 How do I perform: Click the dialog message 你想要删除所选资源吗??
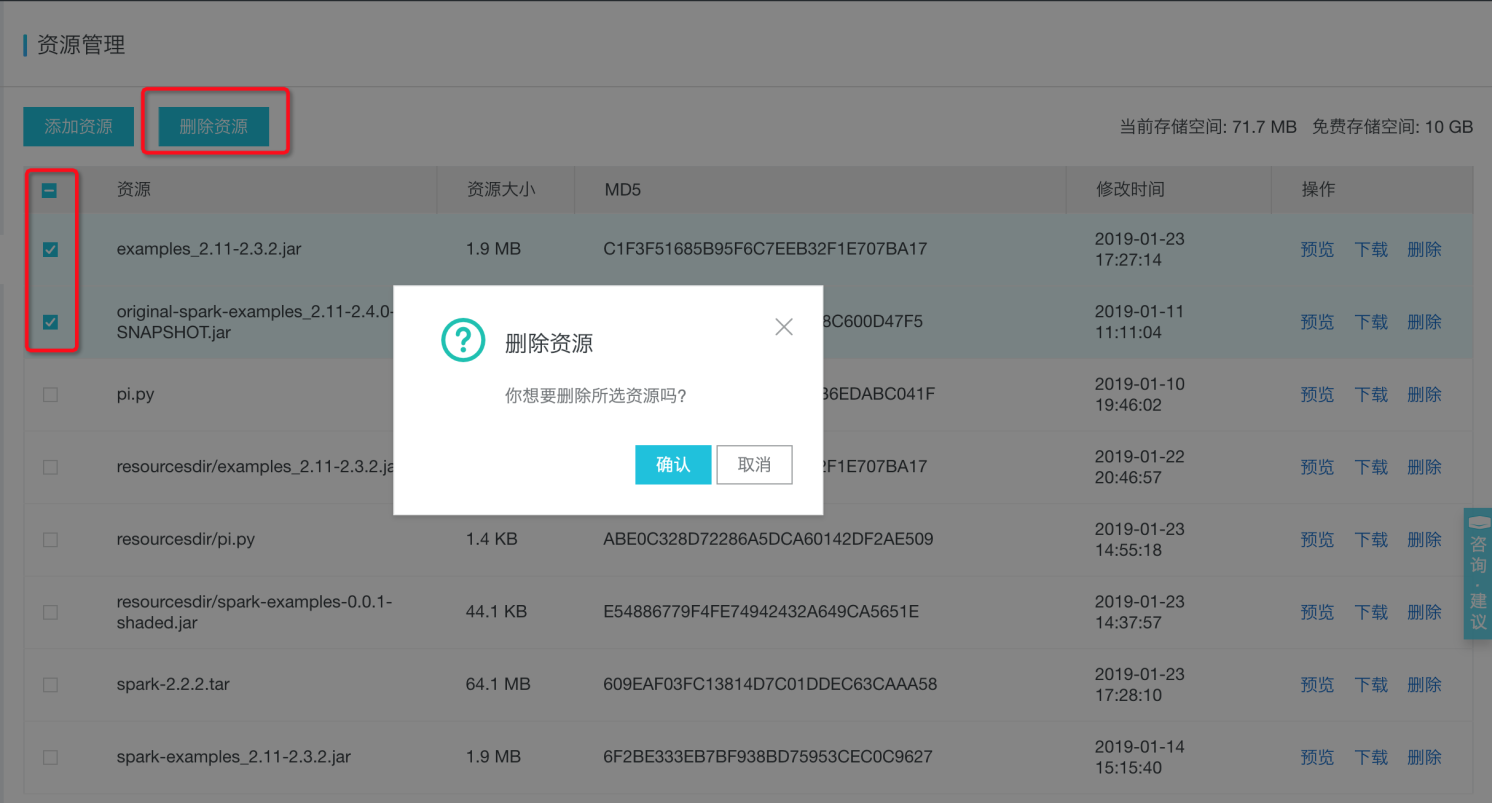(x=596, y=396)
